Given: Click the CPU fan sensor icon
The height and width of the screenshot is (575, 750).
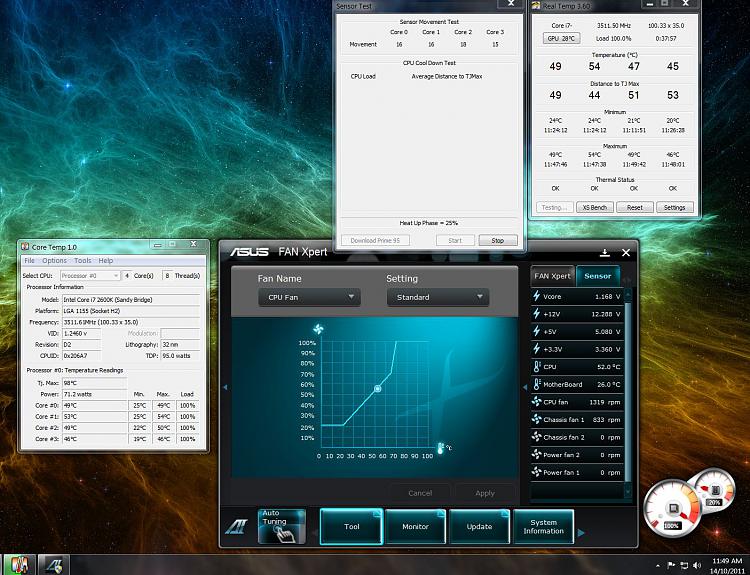Looking at the screenshot, I should tap(537, 402).
